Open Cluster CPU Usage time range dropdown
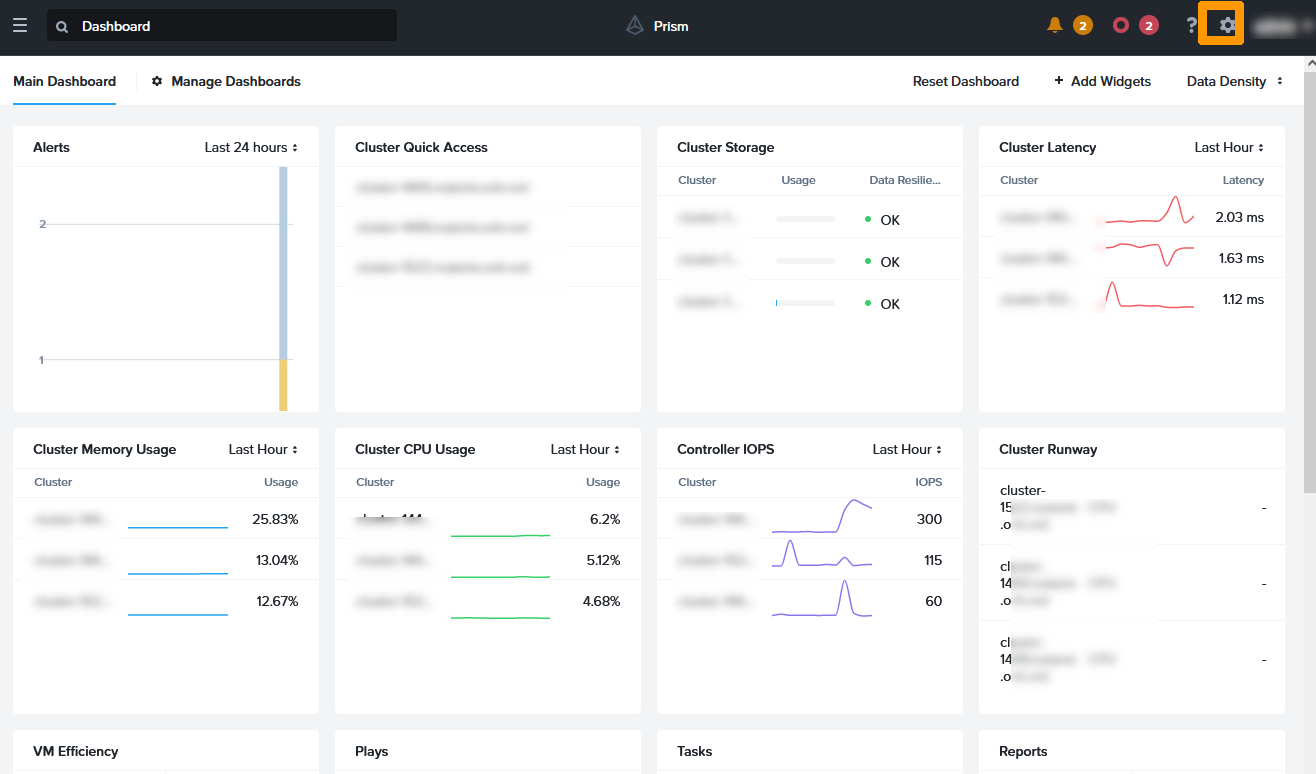 [x=585, y=449]
